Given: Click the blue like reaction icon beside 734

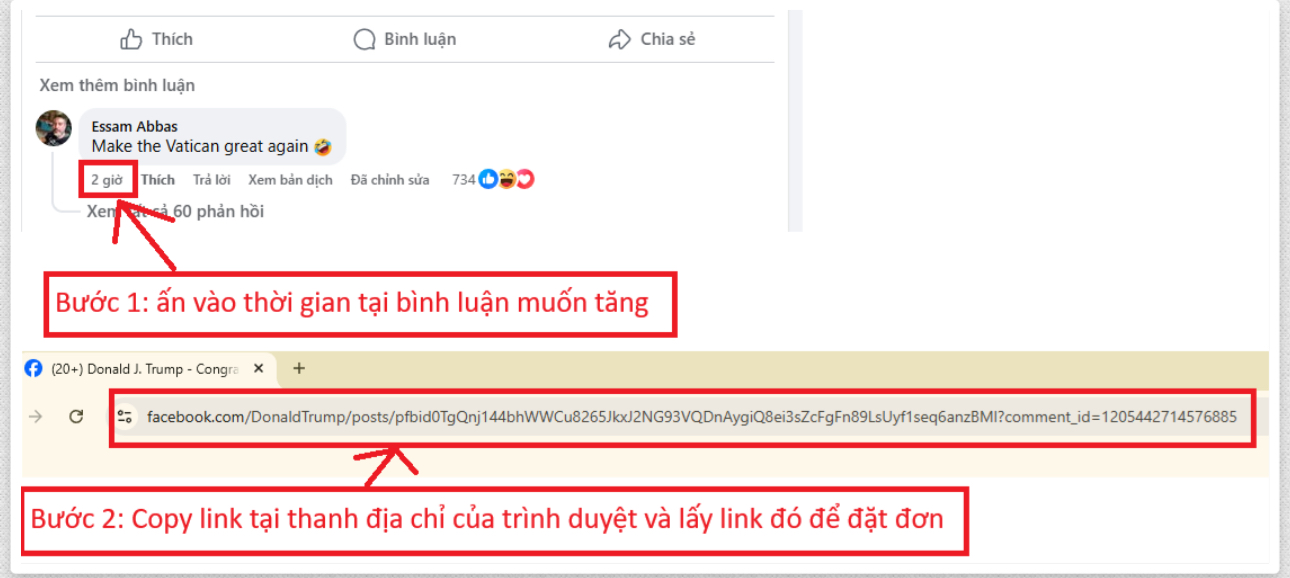Looking at the screenshot, I should tap(488, 180).
